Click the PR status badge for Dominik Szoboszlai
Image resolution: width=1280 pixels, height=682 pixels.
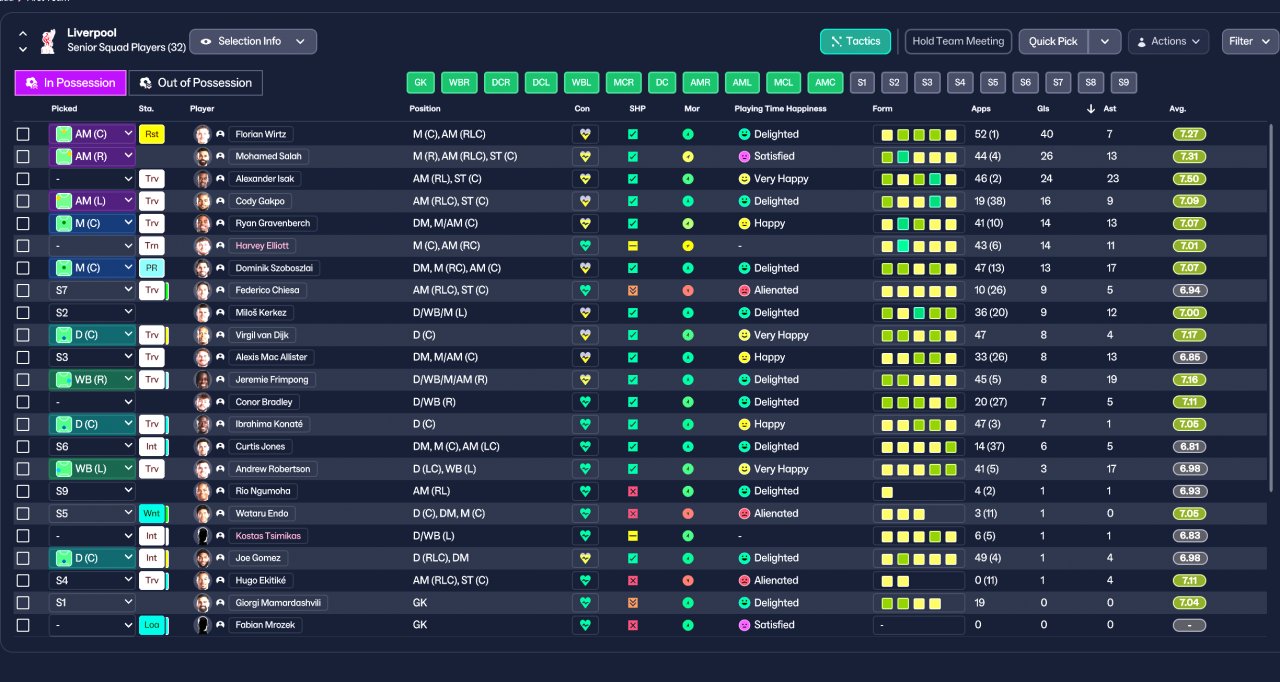(152, 268)
